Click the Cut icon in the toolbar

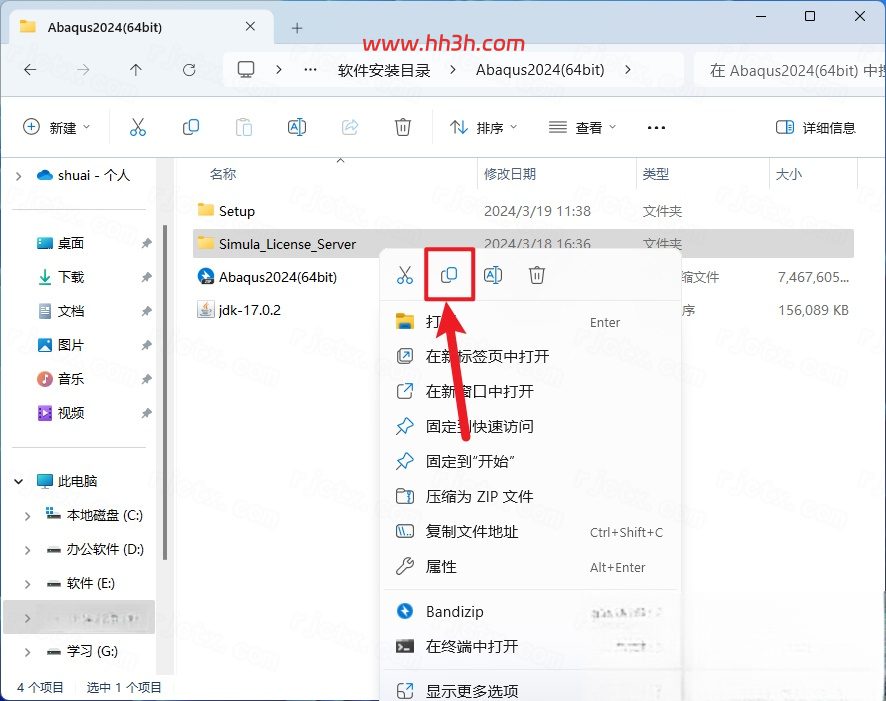[x=137, y=128]
